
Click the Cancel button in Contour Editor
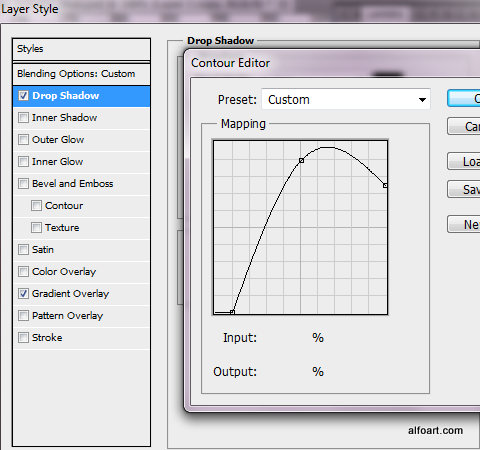464,126
